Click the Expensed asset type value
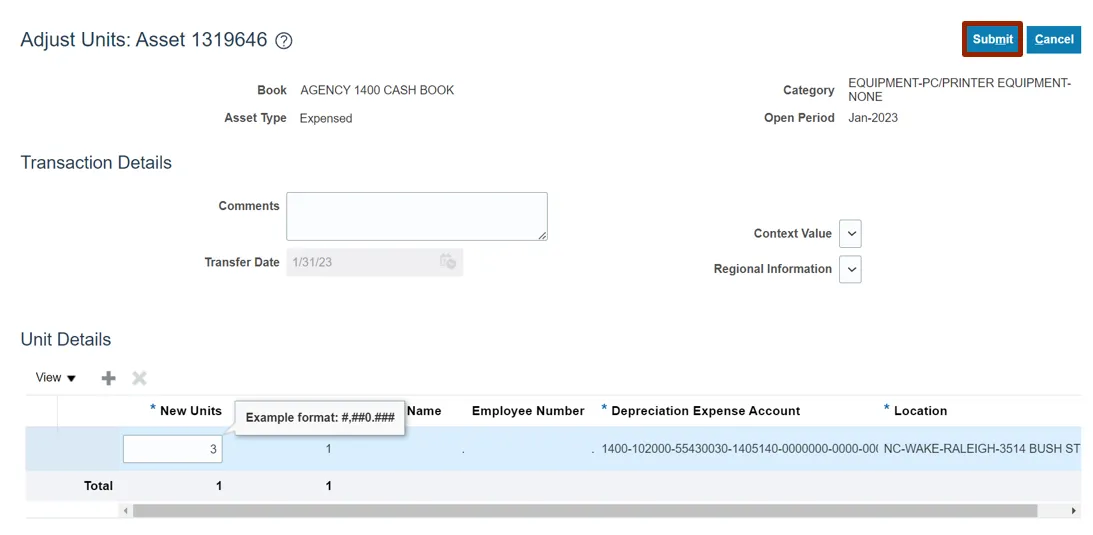1093x535 pixels. point(326,118)
